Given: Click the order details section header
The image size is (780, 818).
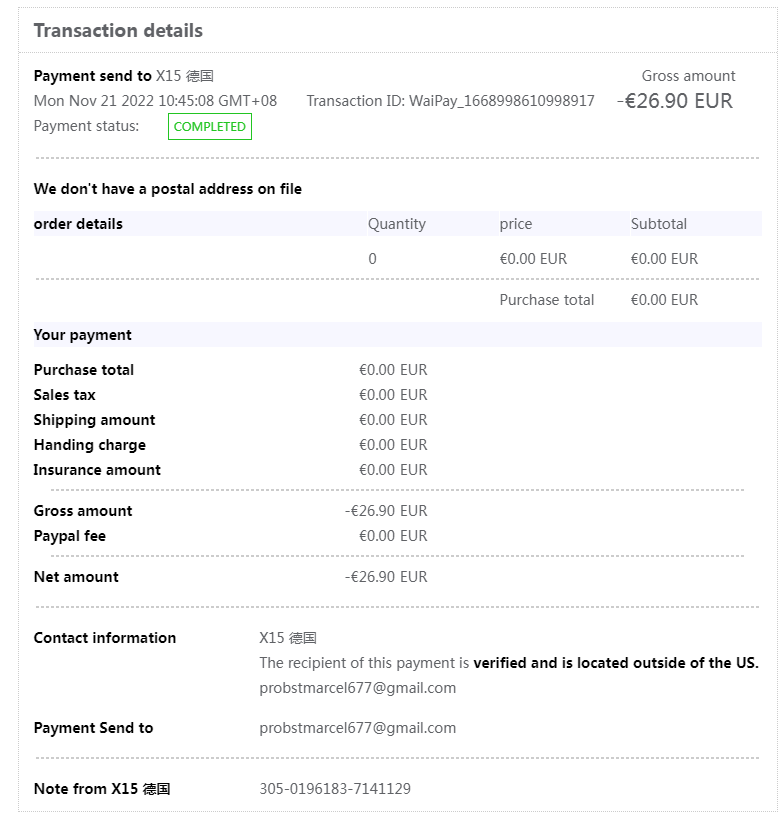Looking at the screenshot, I should tap(78, 224).
